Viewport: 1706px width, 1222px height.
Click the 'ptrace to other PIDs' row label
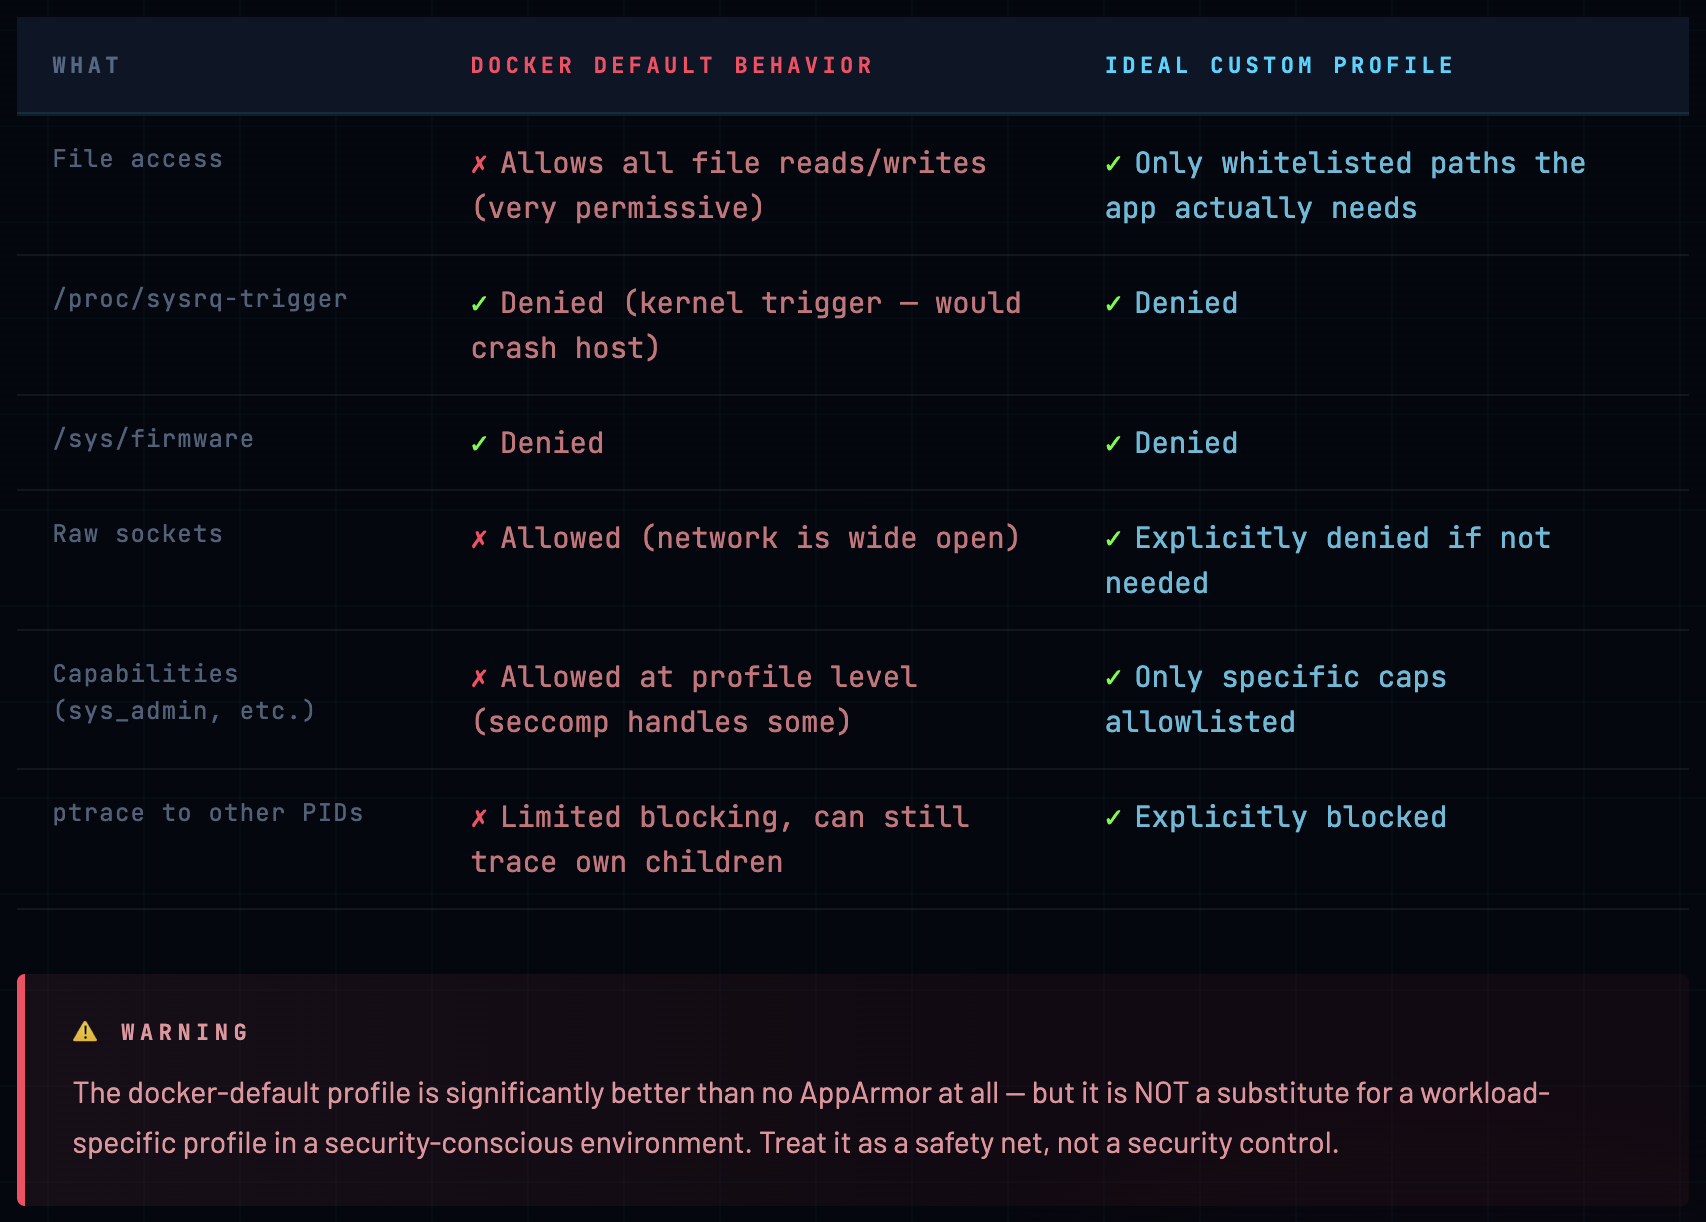[x=208, y=812]
